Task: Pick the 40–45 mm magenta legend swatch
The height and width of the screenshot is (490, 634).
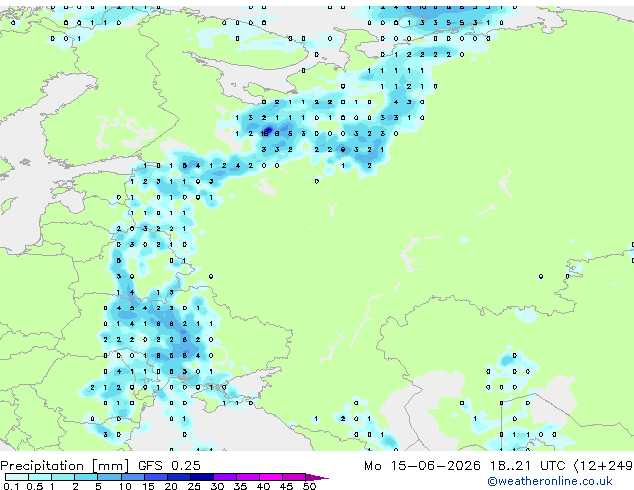Action: pyautogui.click(x=271, y=477)
